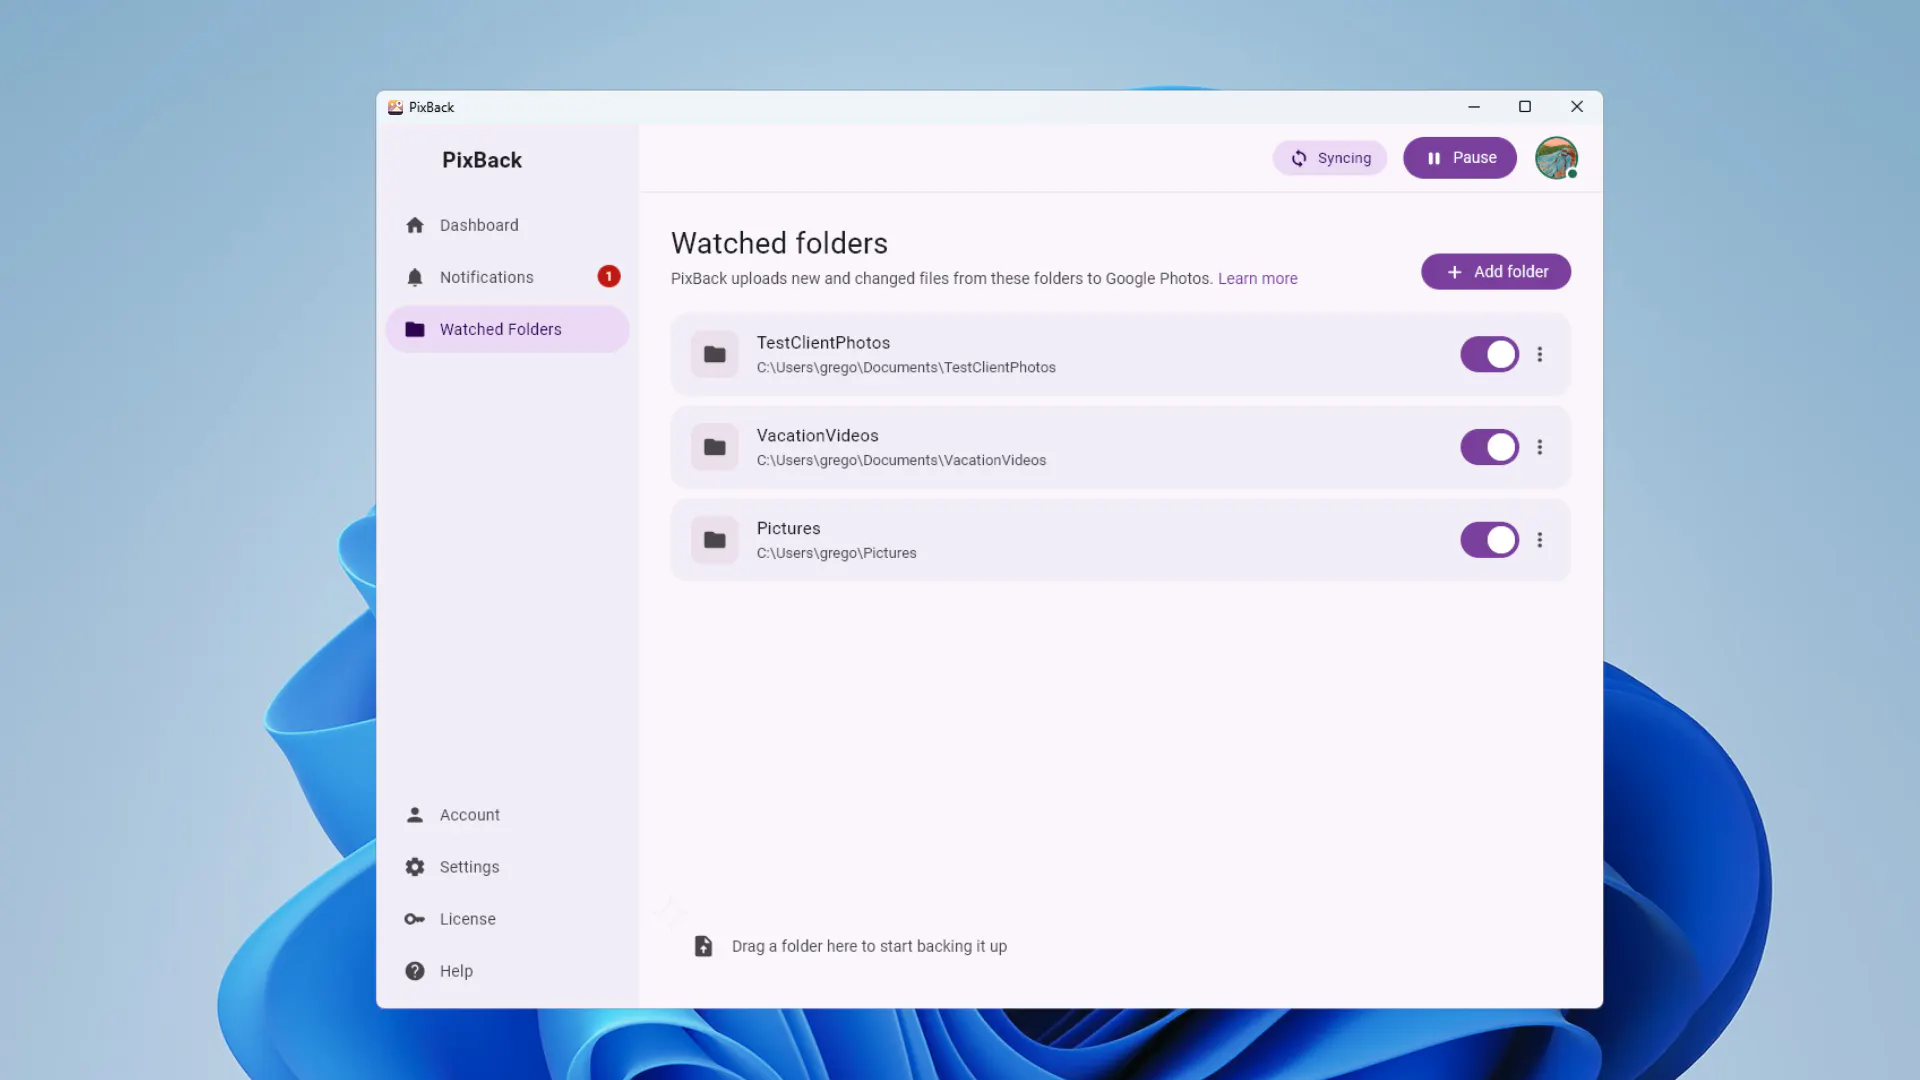Open the user profile avatar
1920x1080 pixels.
pos(1557,158)
